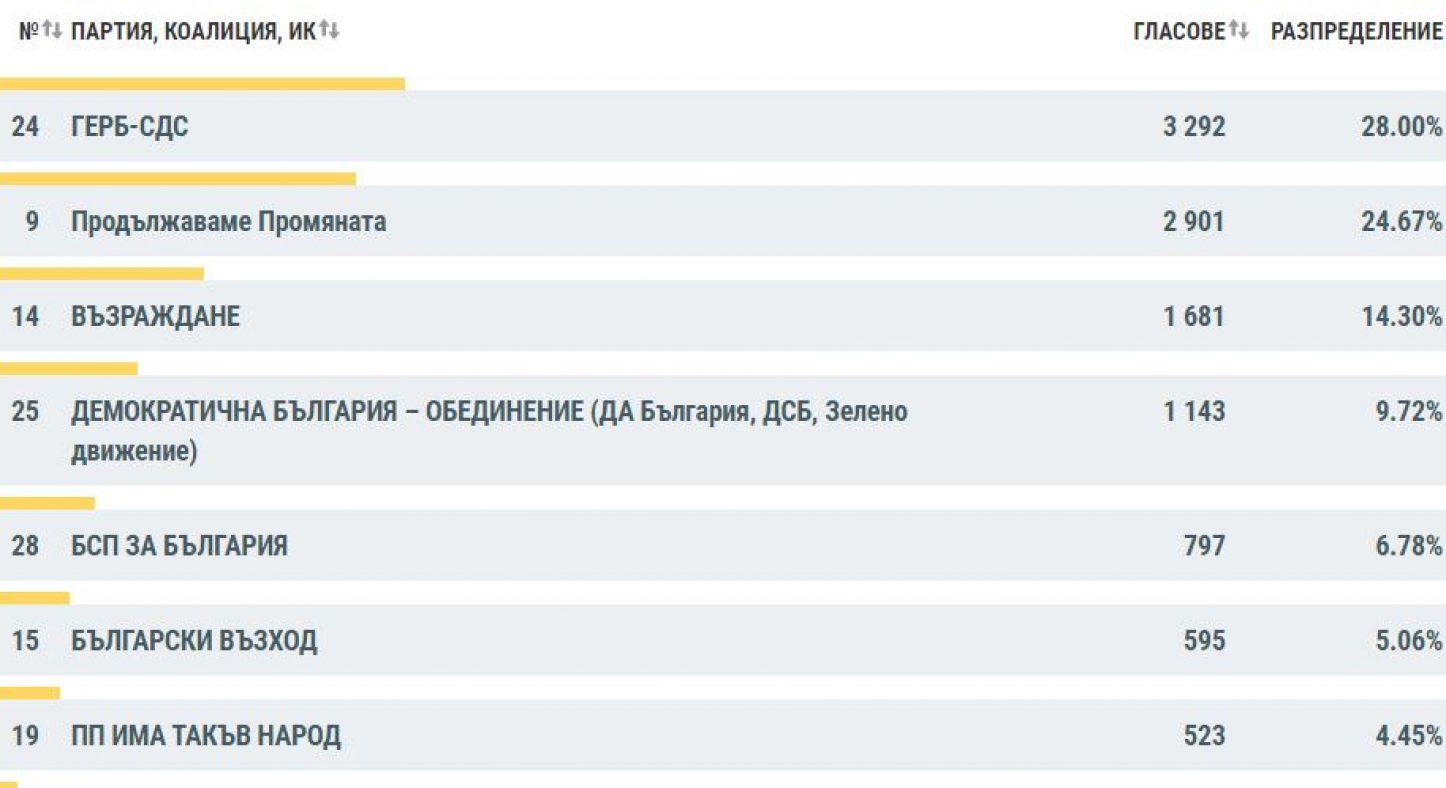Click yellow result bar above Продължаваме Промяната

pos(178,179)
